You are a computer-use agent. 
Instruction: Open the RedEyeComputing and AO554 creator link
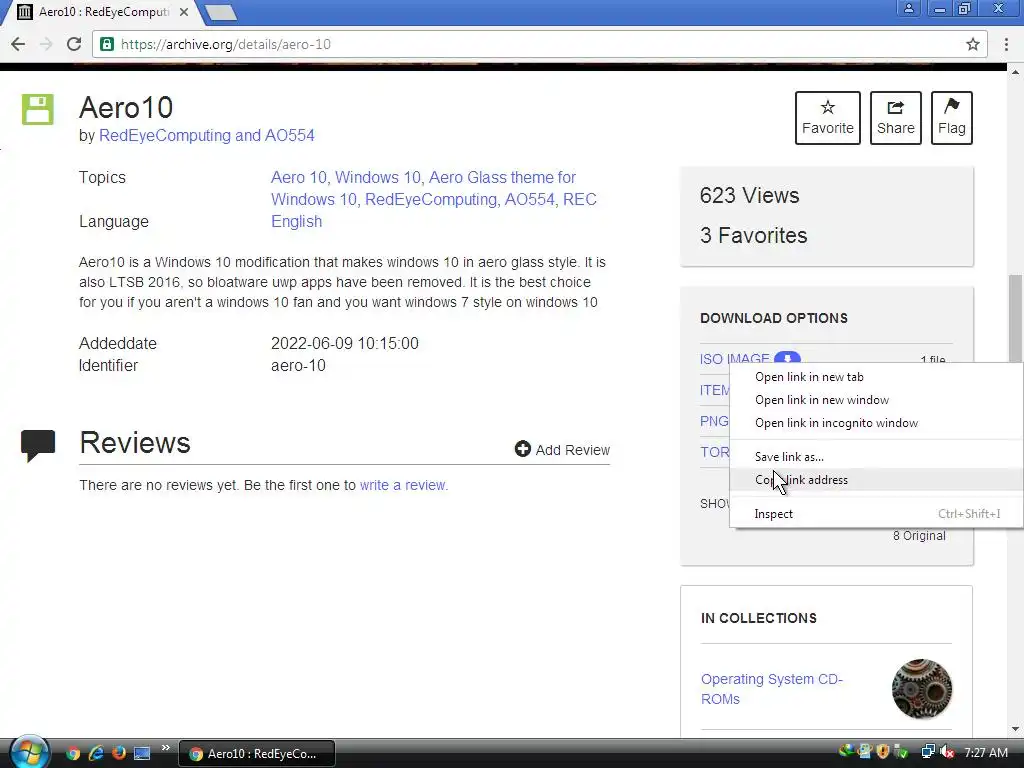point(206,135)
